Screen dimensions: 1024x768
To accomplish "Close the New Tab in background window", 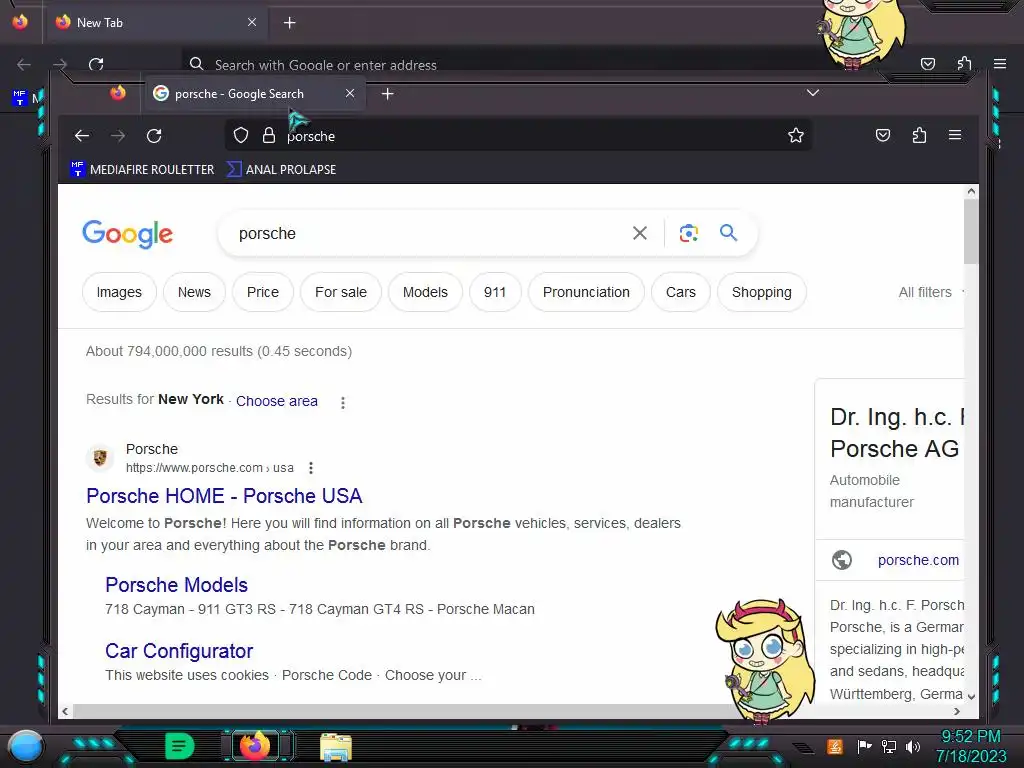I will click(252, 22).
